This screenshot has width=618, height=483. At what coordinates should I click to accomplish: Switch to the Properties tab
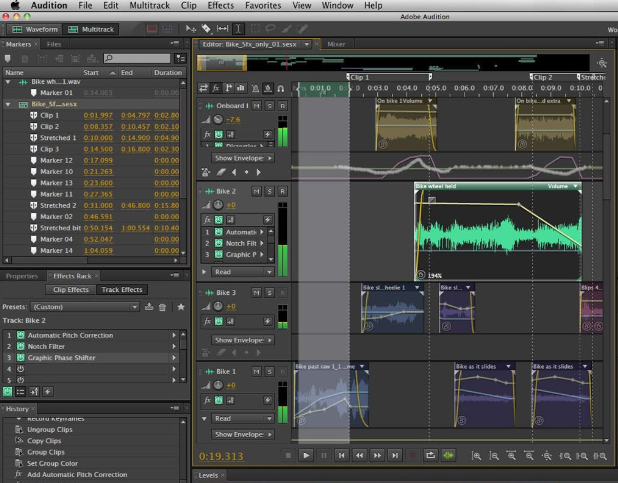coord(22,276)
